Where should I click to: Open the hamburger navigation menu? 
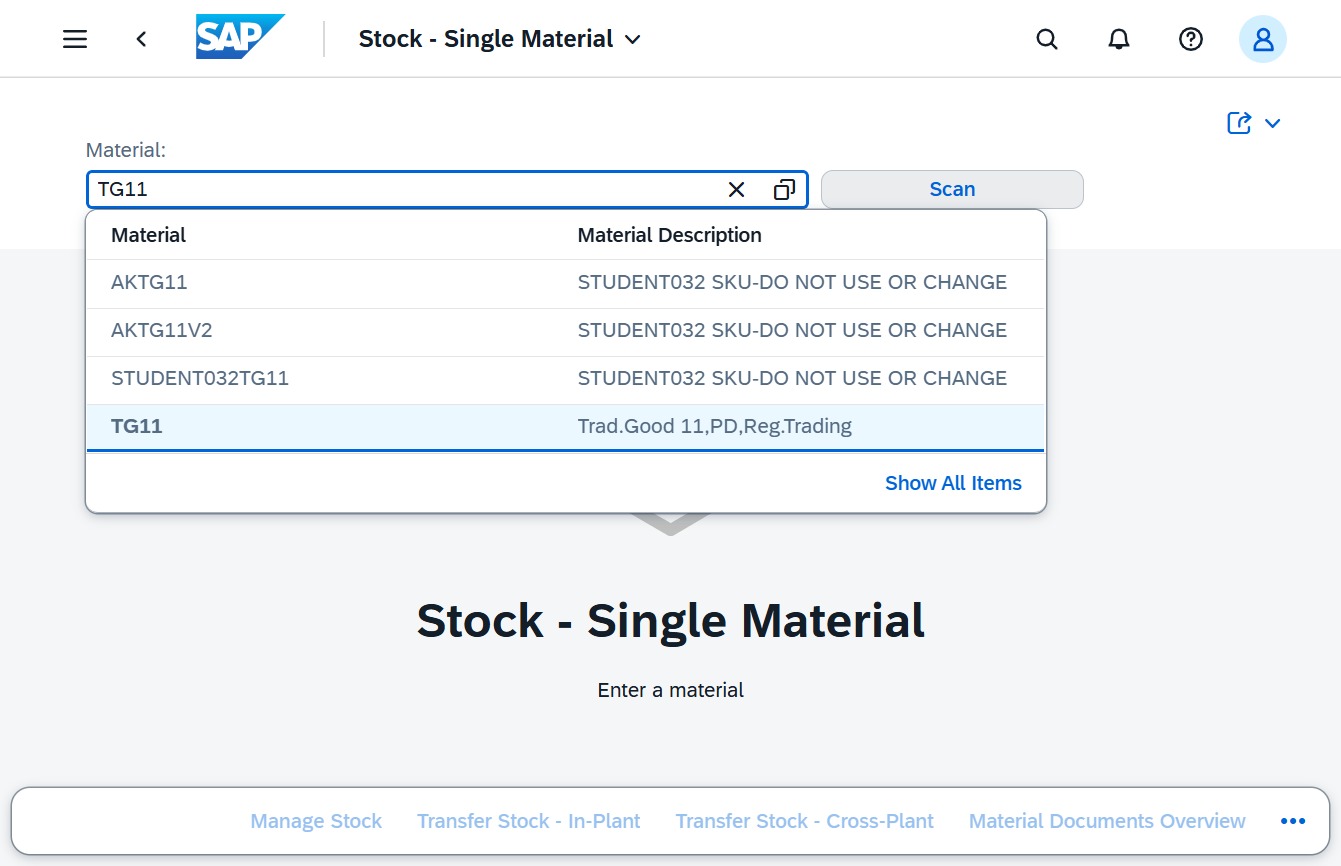click(x=75, y=39)
